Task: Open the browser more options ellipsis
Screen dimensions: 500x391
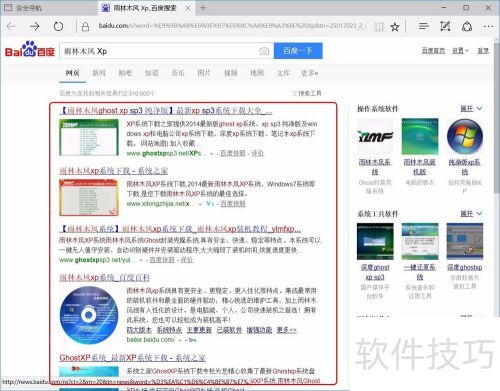Action: [489, 26]
